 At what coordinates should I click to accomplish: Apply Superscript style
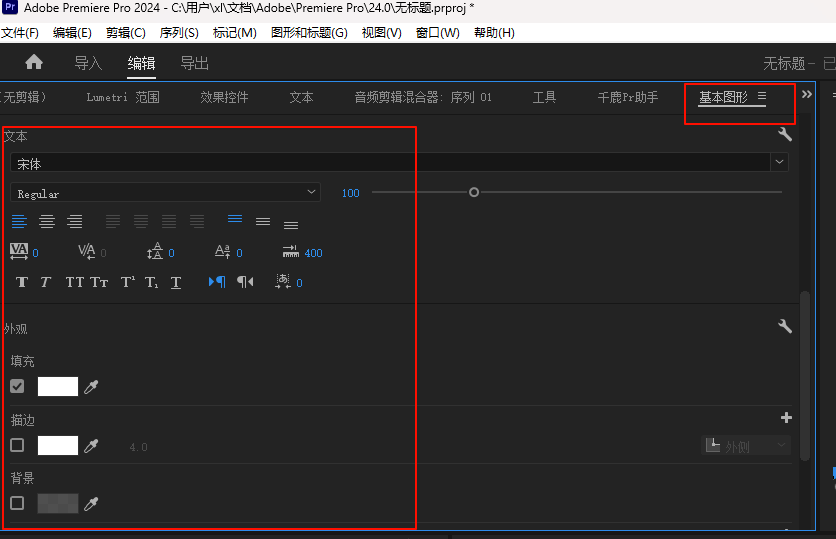tap(127, 282)
